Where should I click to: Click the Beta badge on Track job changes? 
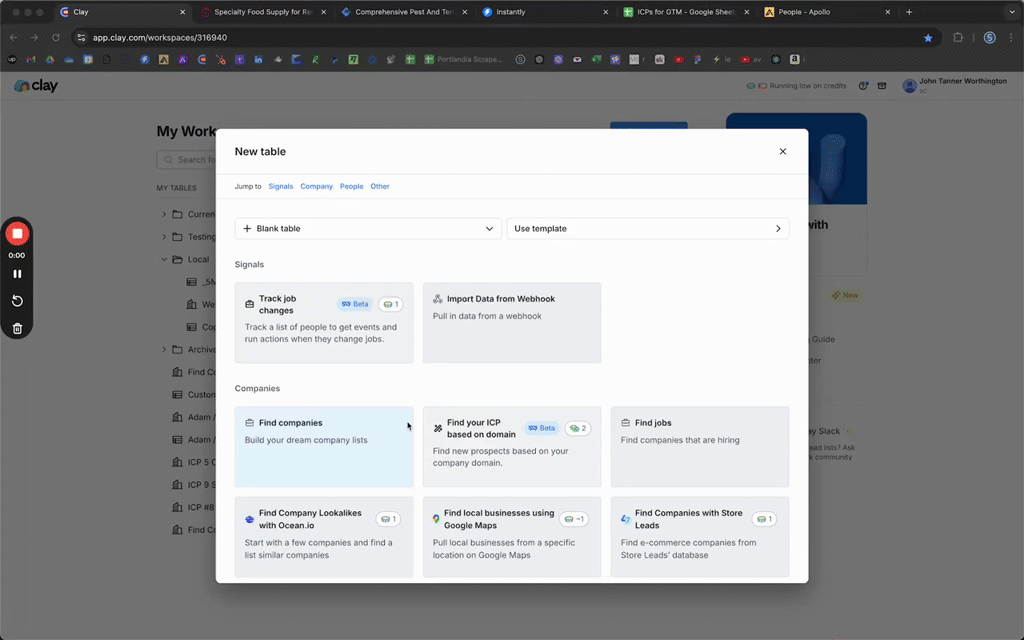pyautogui.click(x=355, y=304)
